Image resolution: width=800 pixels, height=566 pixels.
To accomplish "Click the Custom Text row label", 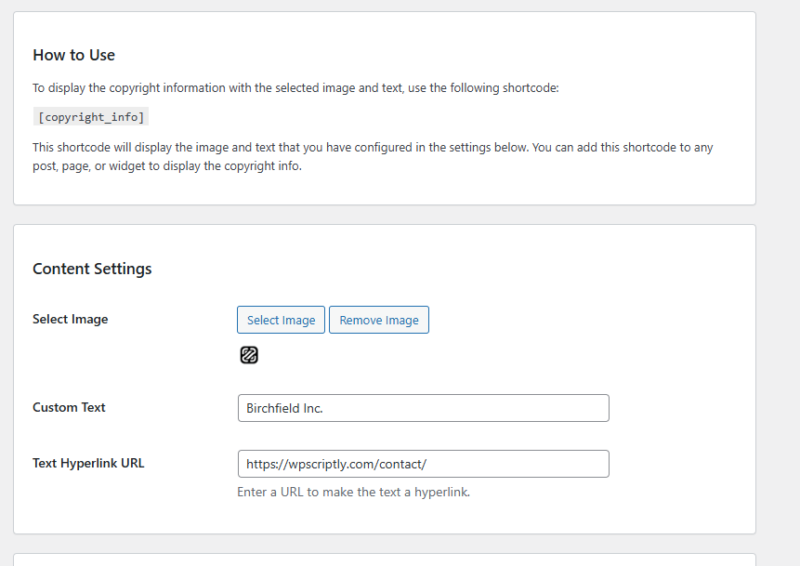I will [69, 407].
